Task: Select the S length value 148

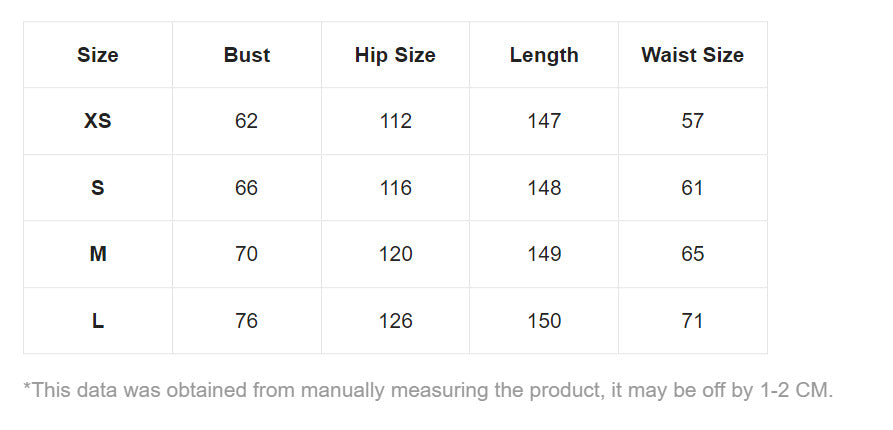Action: click(x=544, y=188)
